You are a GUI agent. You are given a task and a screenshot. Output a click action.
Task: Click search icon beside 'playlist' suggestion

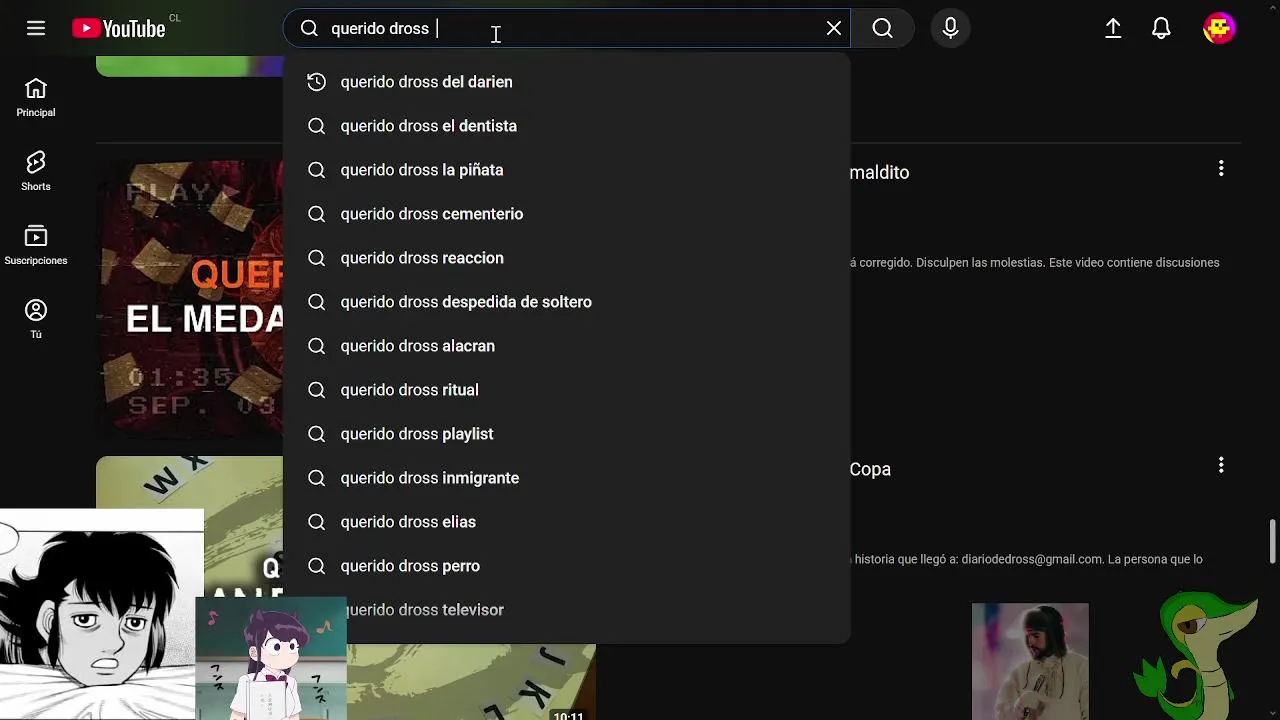316,434
